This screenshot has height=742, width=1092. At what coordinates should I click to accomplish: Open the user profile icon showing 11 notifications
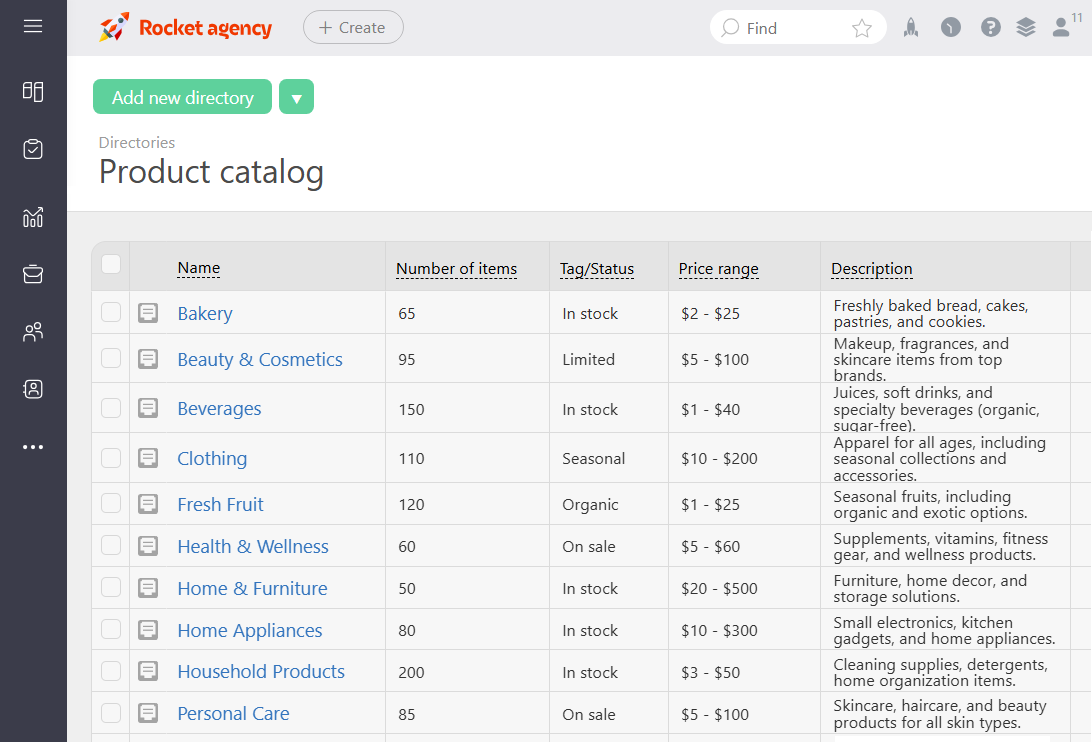click(1061, 27)
